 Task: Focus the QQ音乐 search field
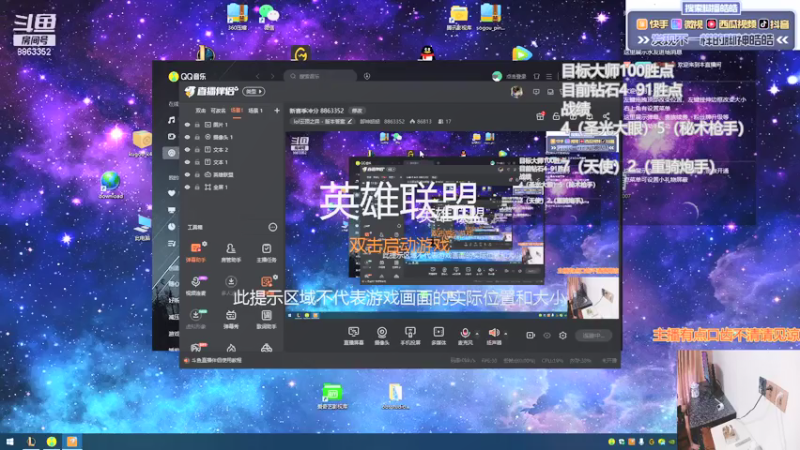pos(320,76)
